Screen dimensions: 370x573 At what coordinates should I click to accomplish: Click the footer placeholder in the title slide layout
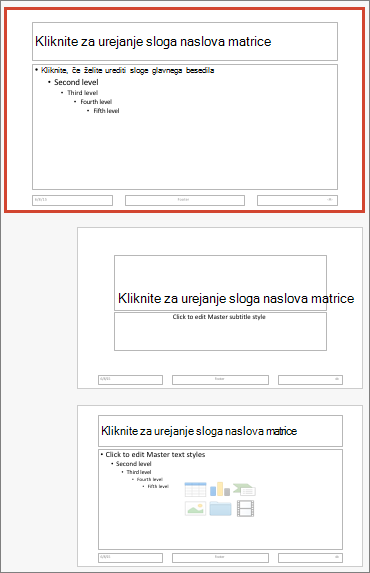(x=220, y=380)
